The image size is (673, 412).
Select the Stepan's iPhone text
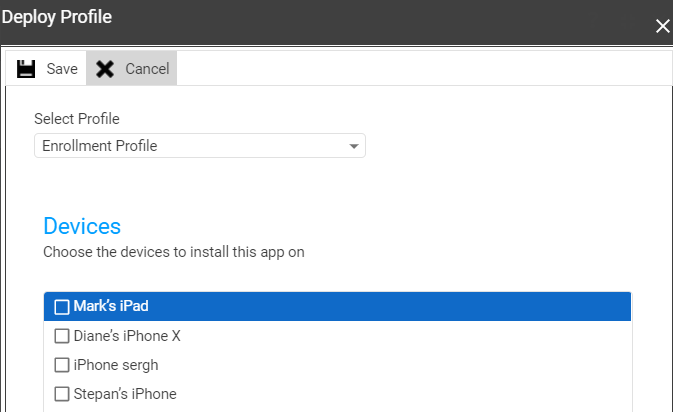[125, 394]
